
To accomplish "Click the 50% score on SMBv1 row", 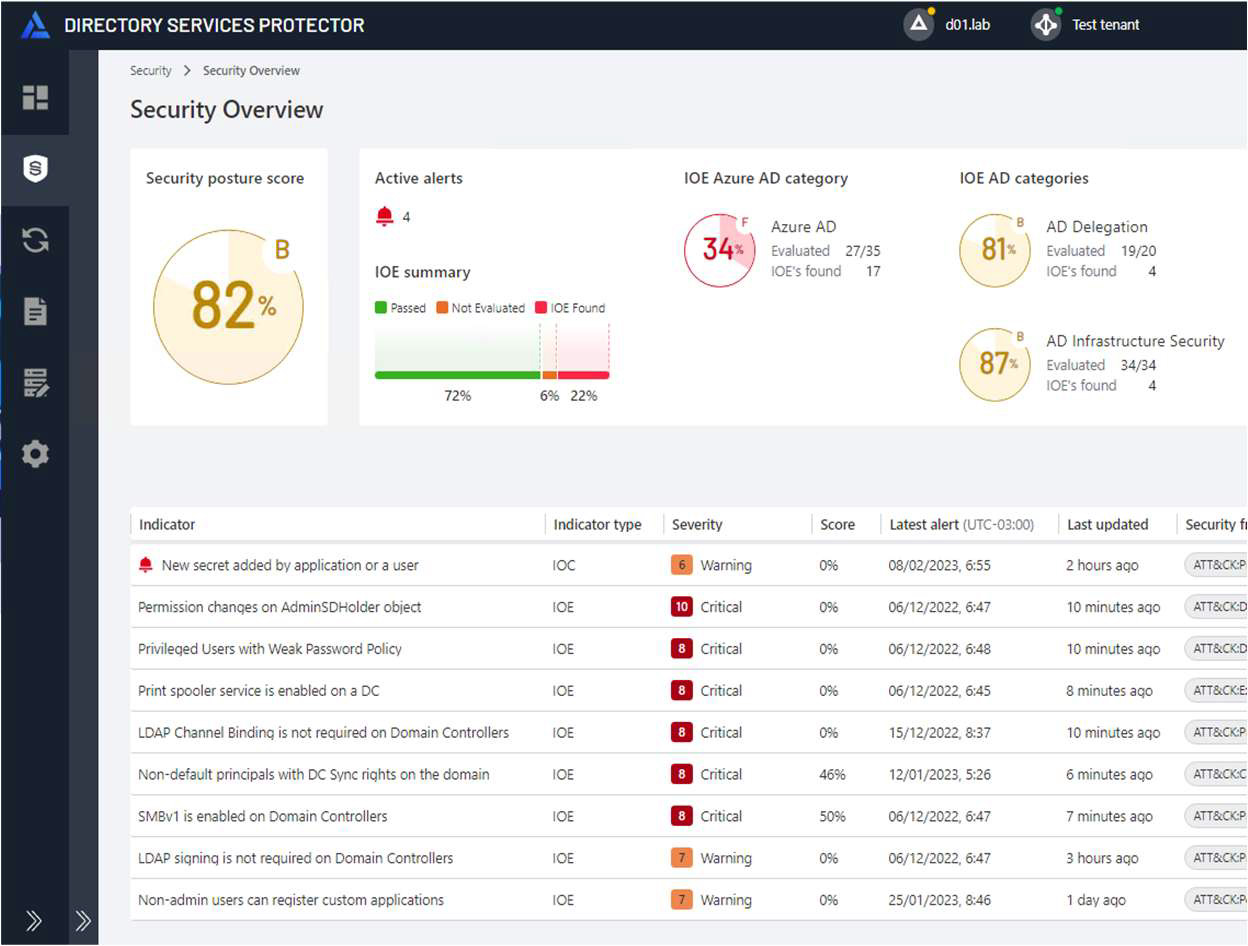I will (x=832, y=816).
